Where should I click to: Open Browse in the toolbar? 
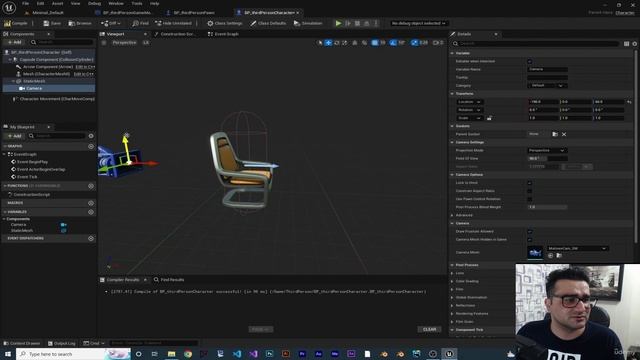tap(80, 23)
